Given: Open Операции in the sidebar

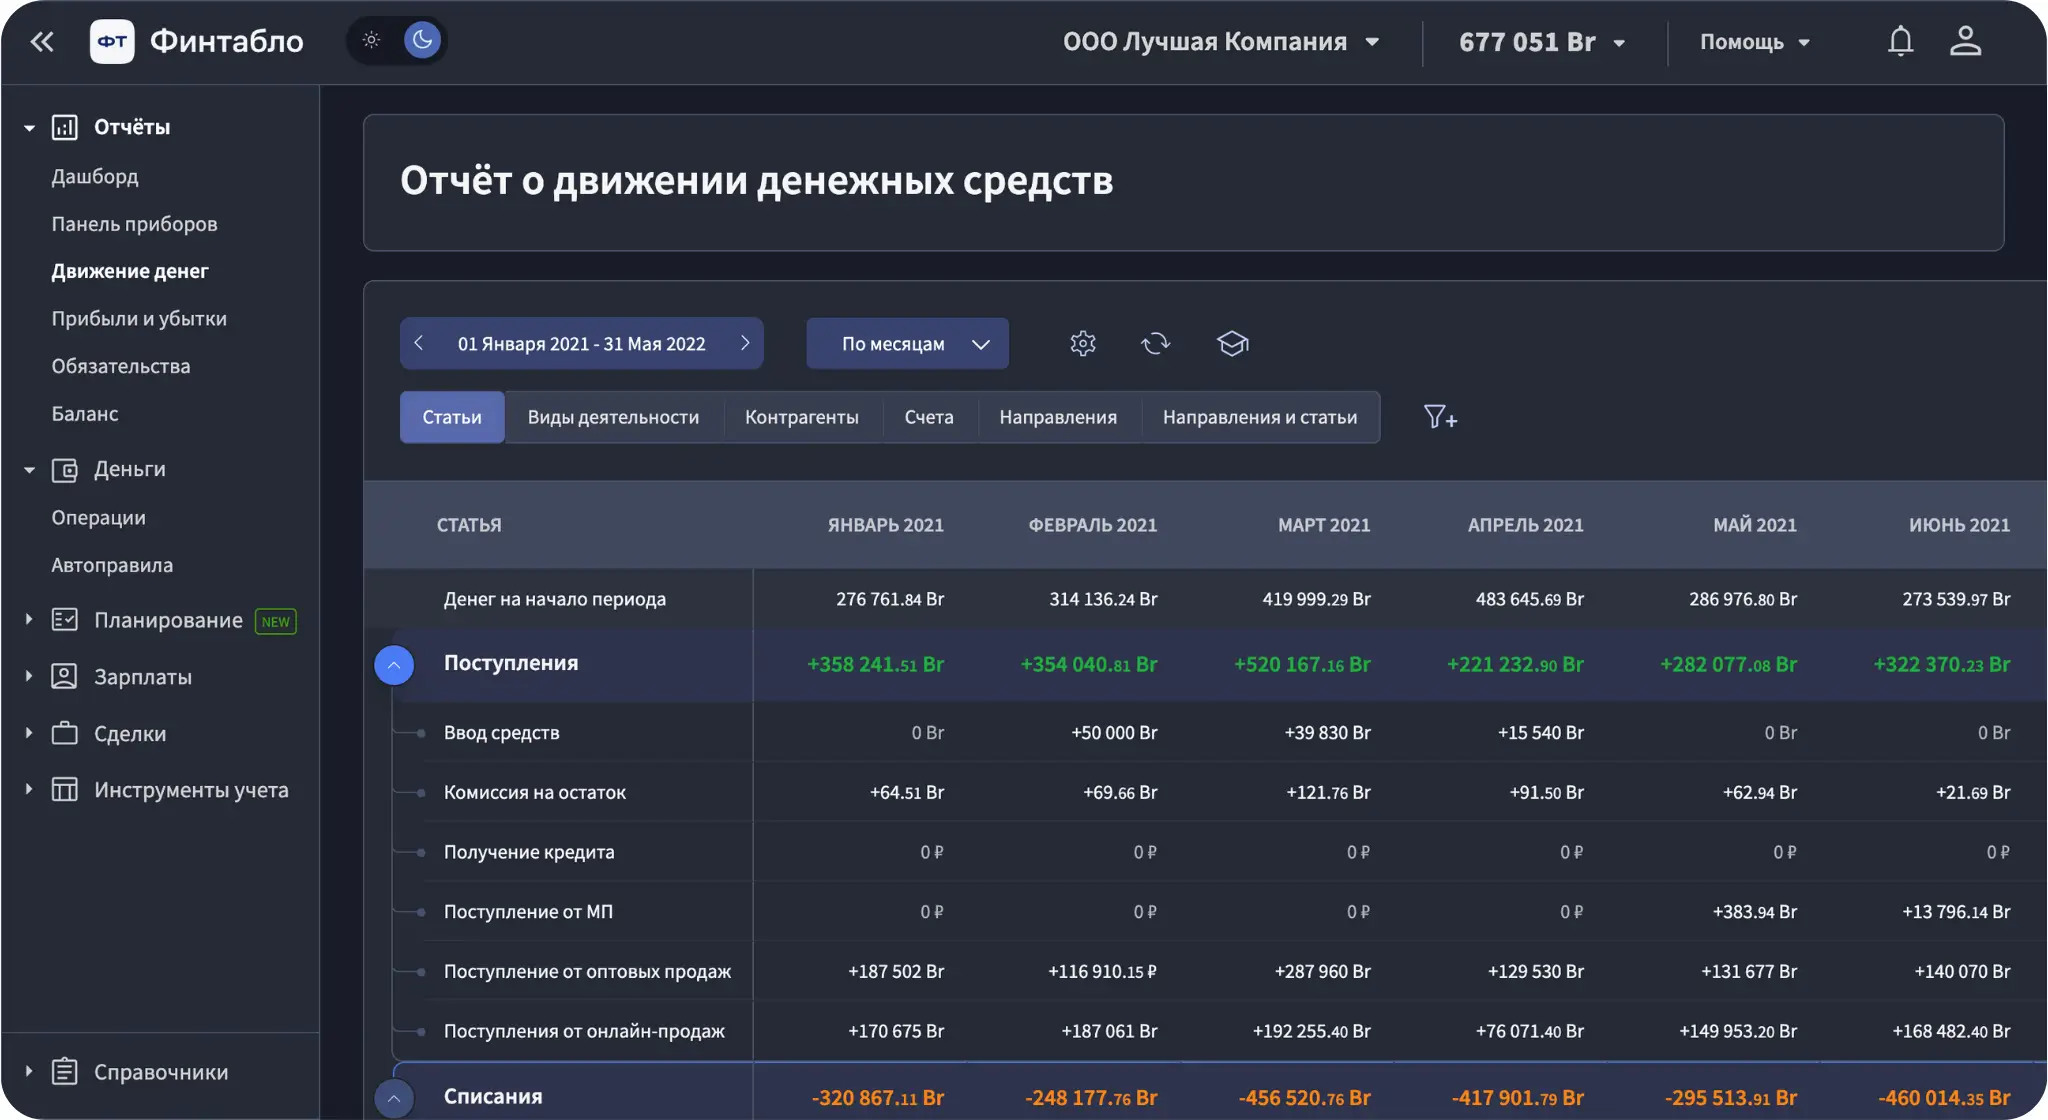Looking at the screenshot, I should tap(98, 517).
